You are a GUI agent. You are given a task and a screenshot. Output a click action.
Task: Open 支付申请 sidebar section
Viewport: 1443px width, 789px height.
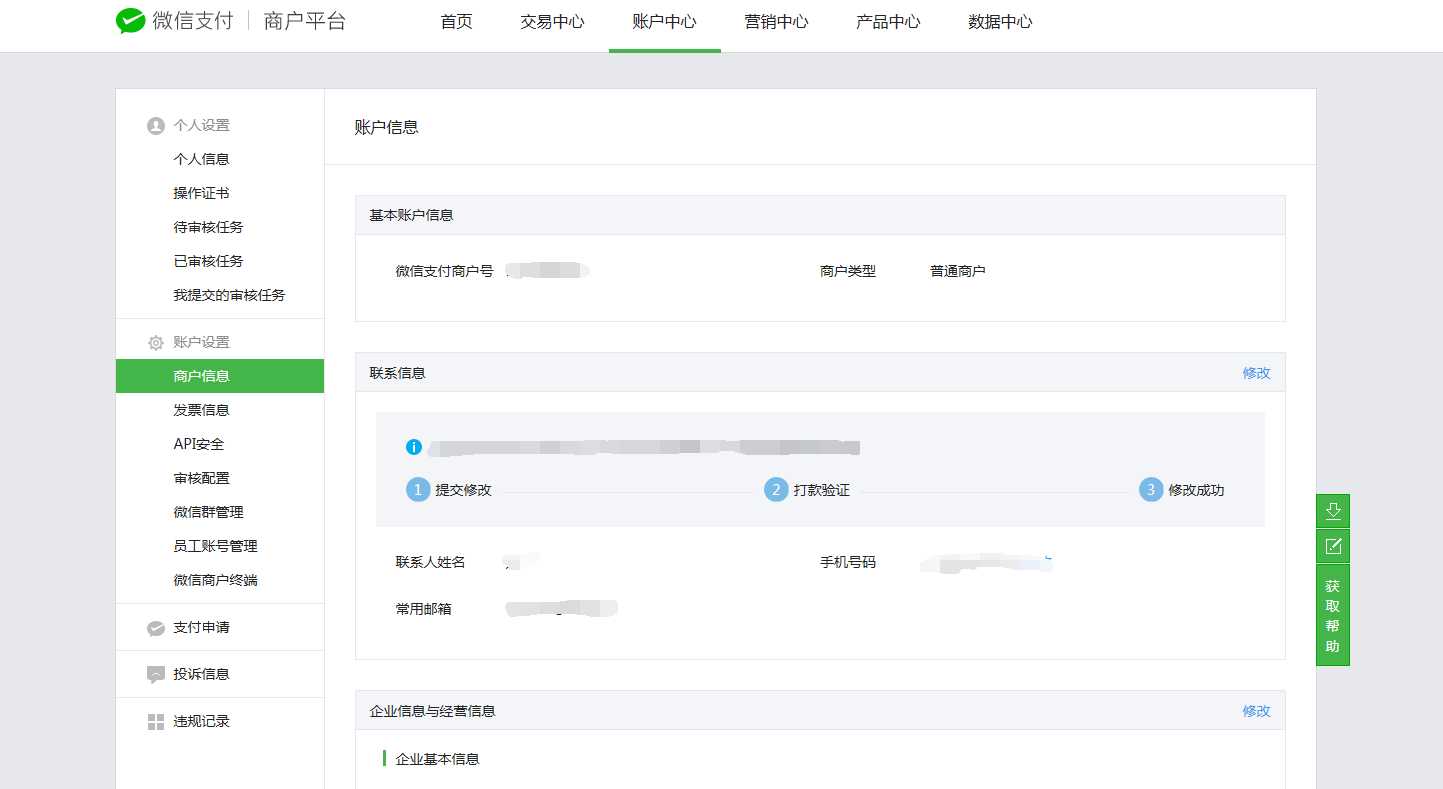click(x=201, y=627)
